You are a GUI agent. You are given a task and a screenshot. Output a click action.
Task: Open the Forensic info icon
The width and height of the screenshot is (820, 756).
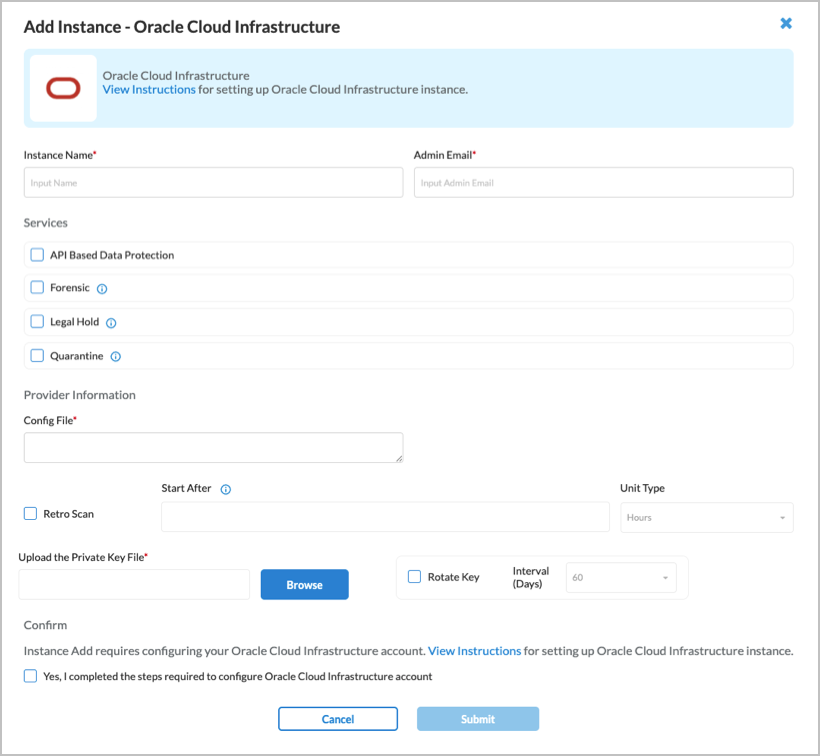pos(102,289)
